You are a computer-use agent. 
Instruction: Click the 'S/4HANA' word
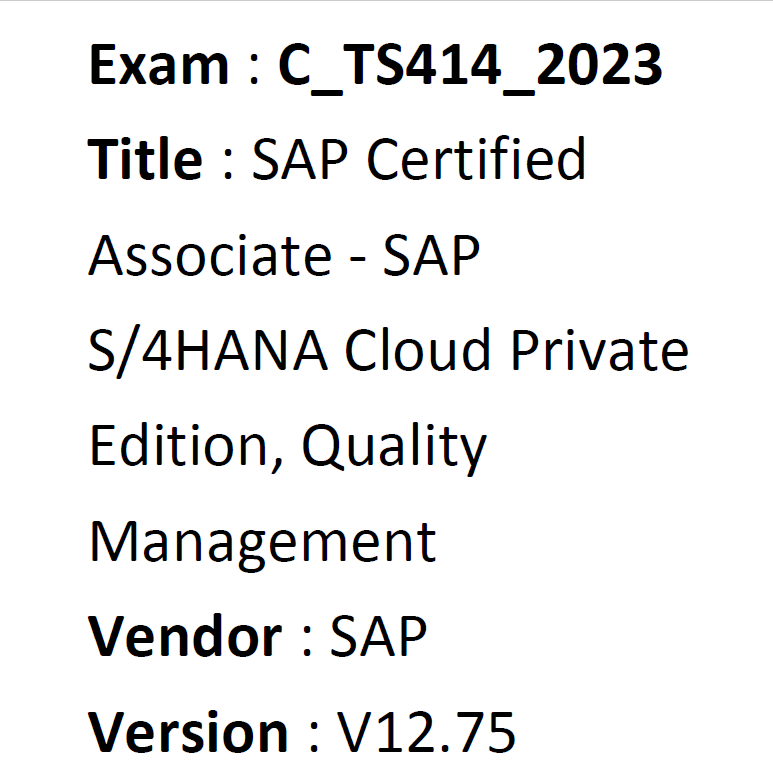click(208, 351)
